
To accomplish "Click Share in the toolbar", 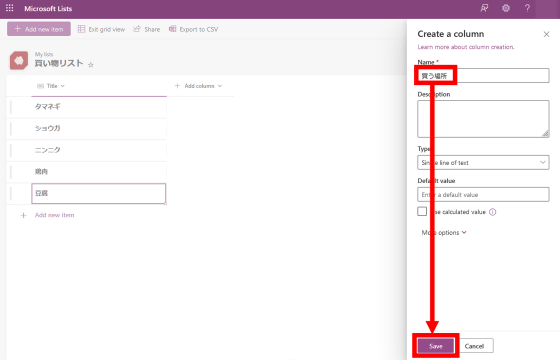I will click(147, 29).
